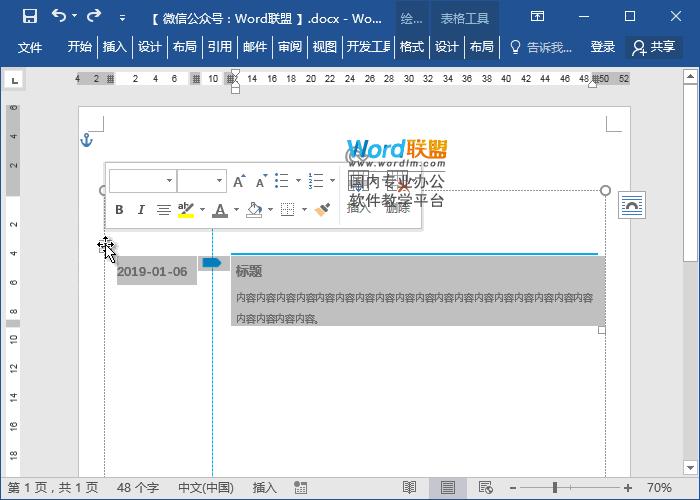
Task: Customize the quick access toolbar
Action: tap(122, 18)
